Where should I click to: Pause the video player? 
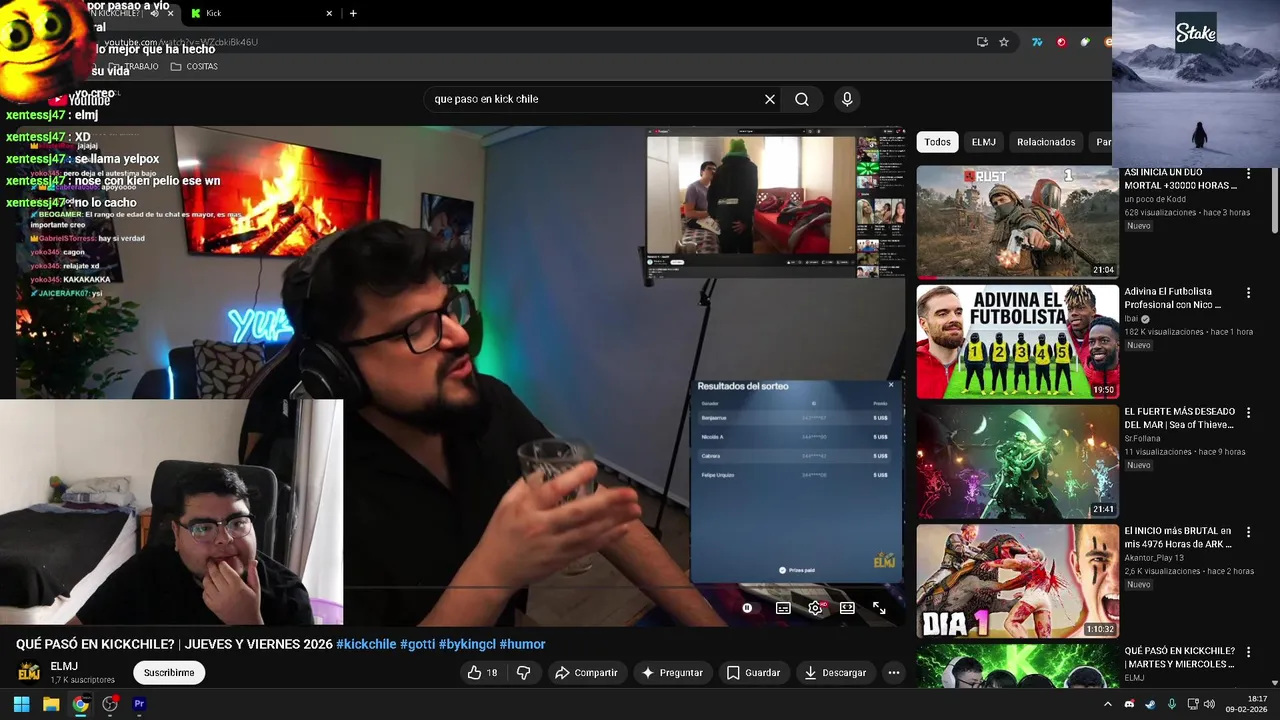click(747, 608)
